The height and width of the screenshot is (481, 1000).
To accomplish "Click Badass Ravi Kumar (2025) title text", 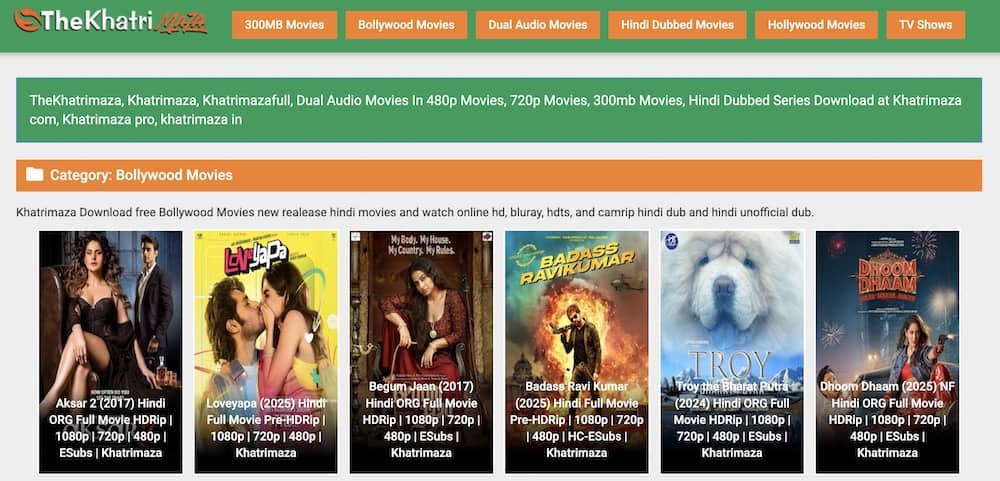I will [577, 420].
